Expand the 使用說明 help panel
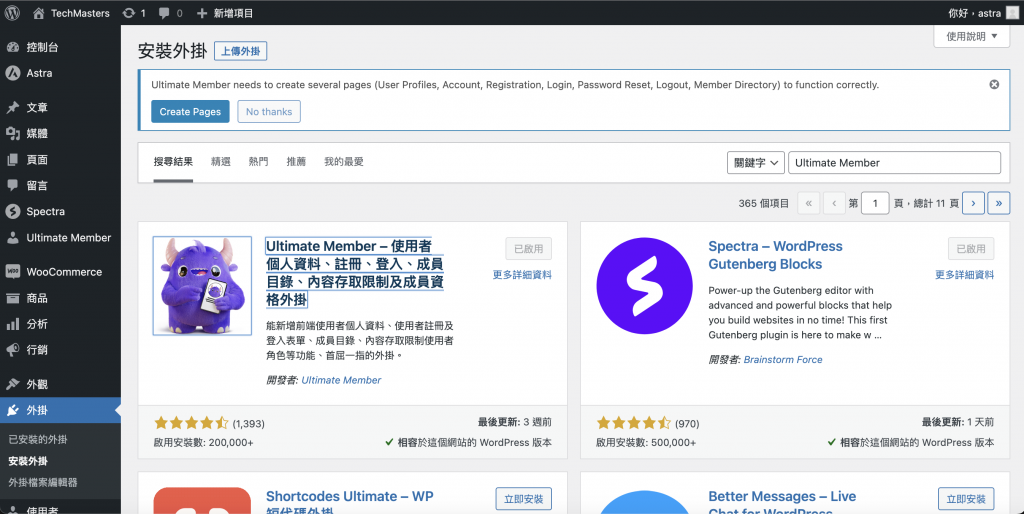Screen dimensions: 1024x514 click(972, 36)
